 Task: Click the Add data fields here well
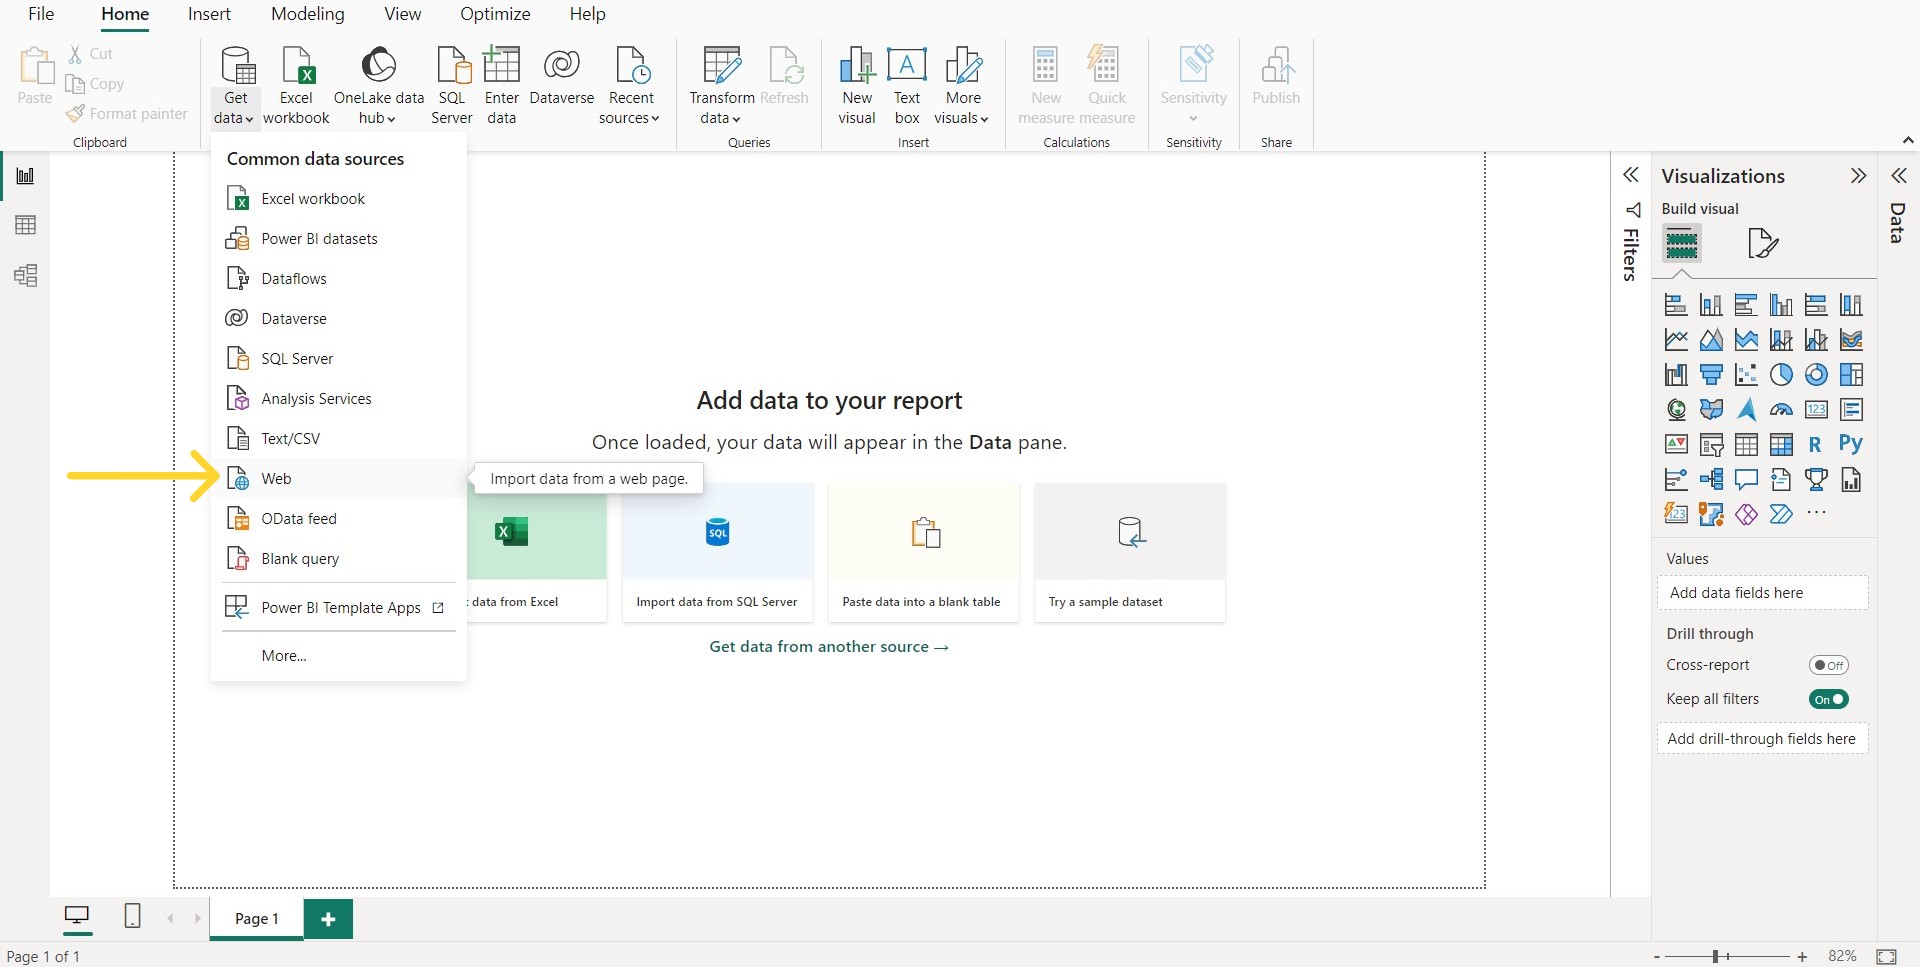(1762, 593)
